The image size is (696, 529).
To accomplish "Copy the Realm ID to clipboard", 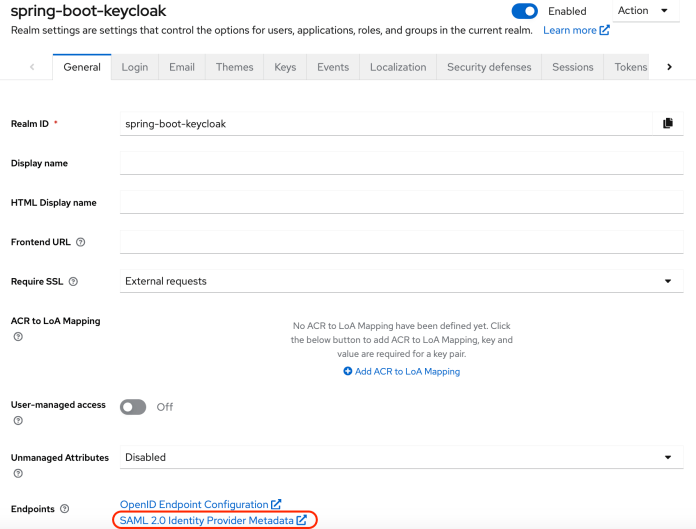I will [x=667, y=123].
